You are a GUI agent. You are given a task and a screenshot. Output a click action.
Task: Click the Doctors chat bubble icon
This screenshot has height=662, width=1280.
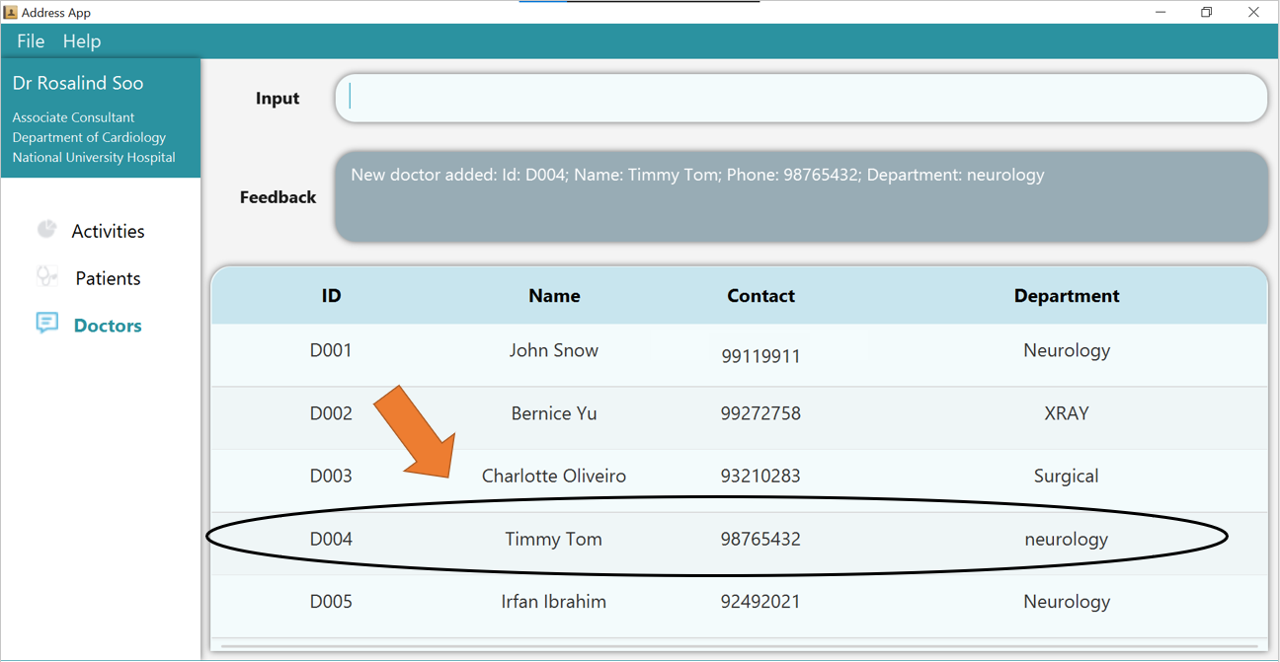point(47,324)
